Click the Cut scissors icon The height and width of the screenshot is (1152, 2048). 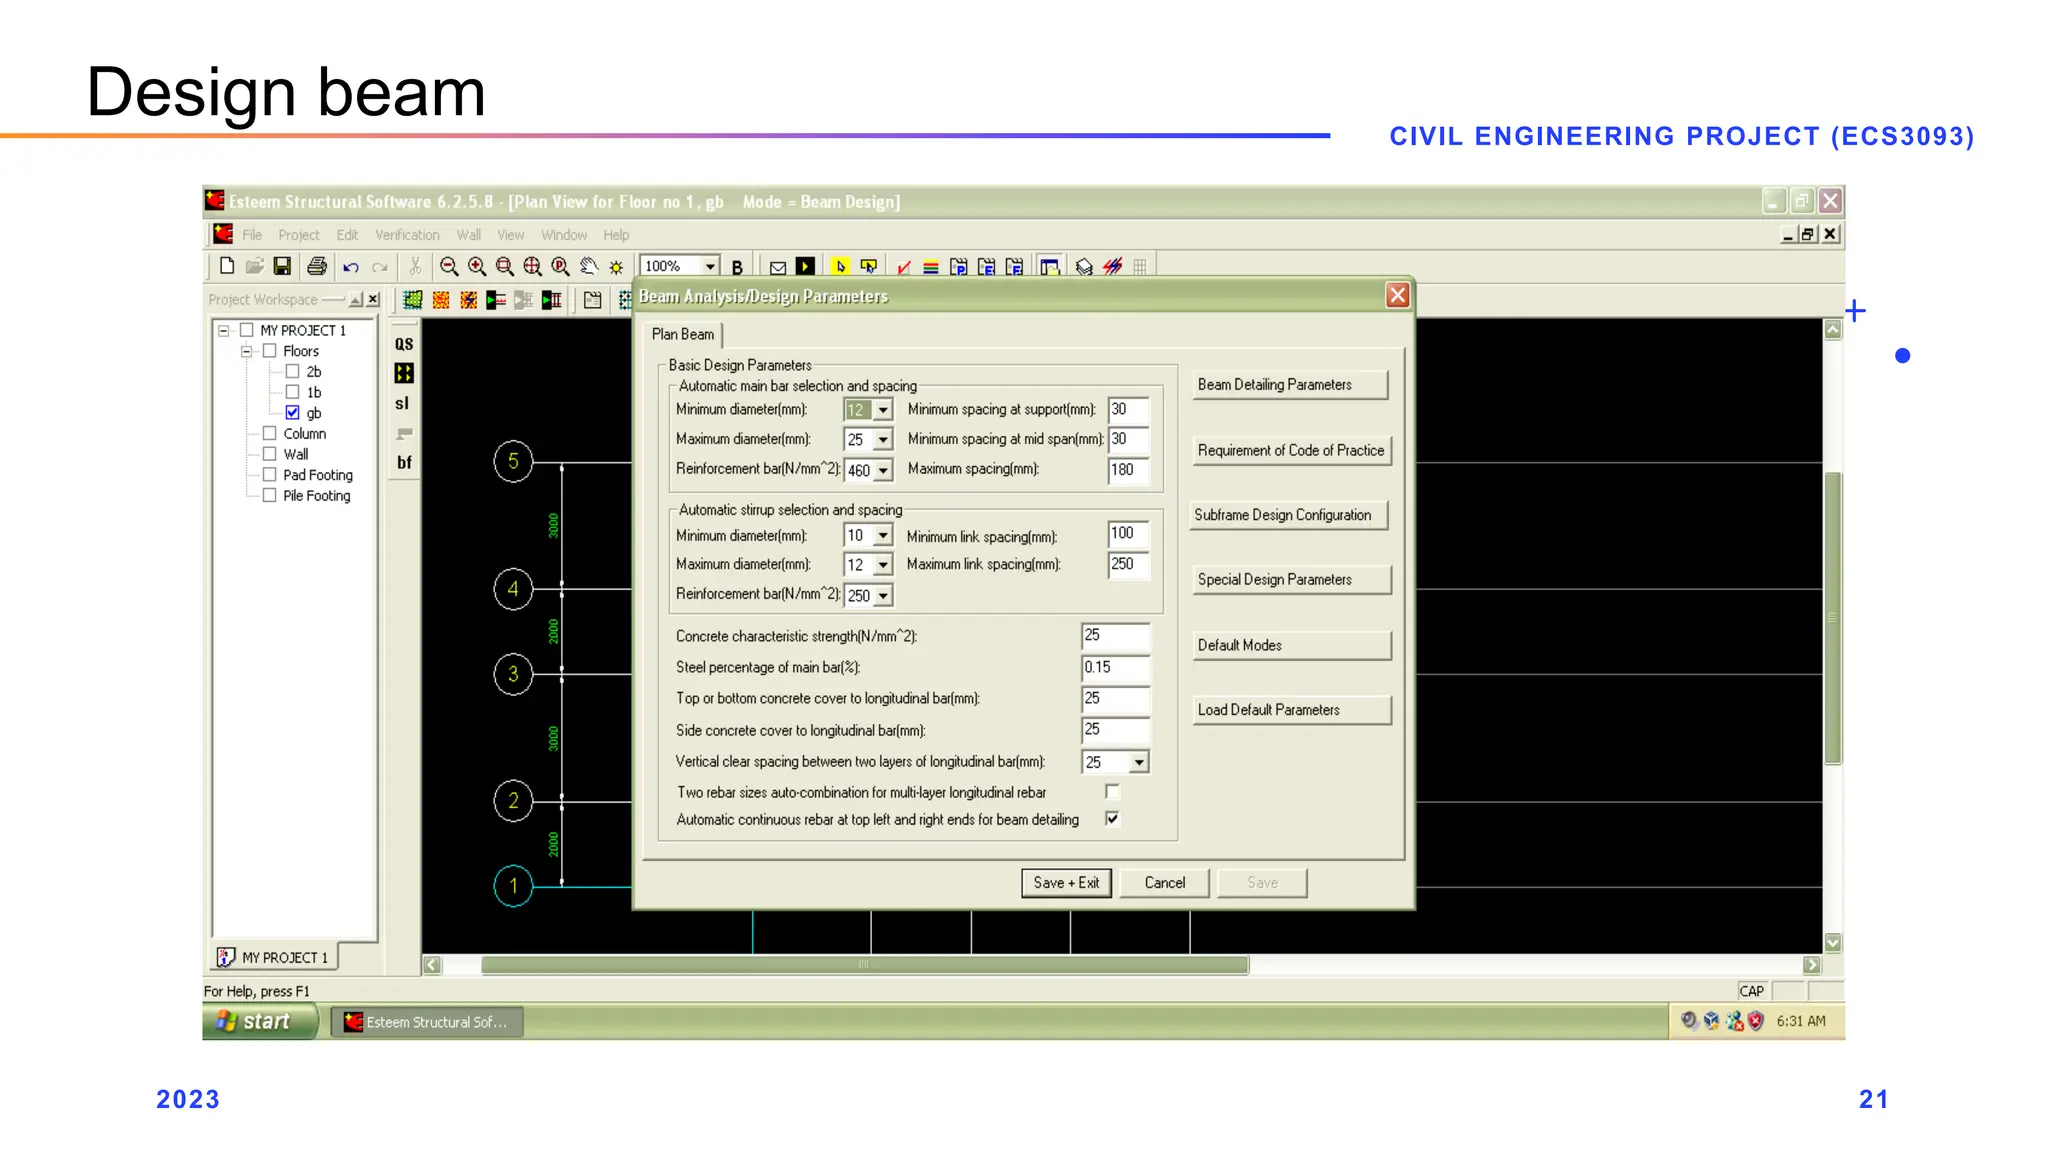click(415, 266)
